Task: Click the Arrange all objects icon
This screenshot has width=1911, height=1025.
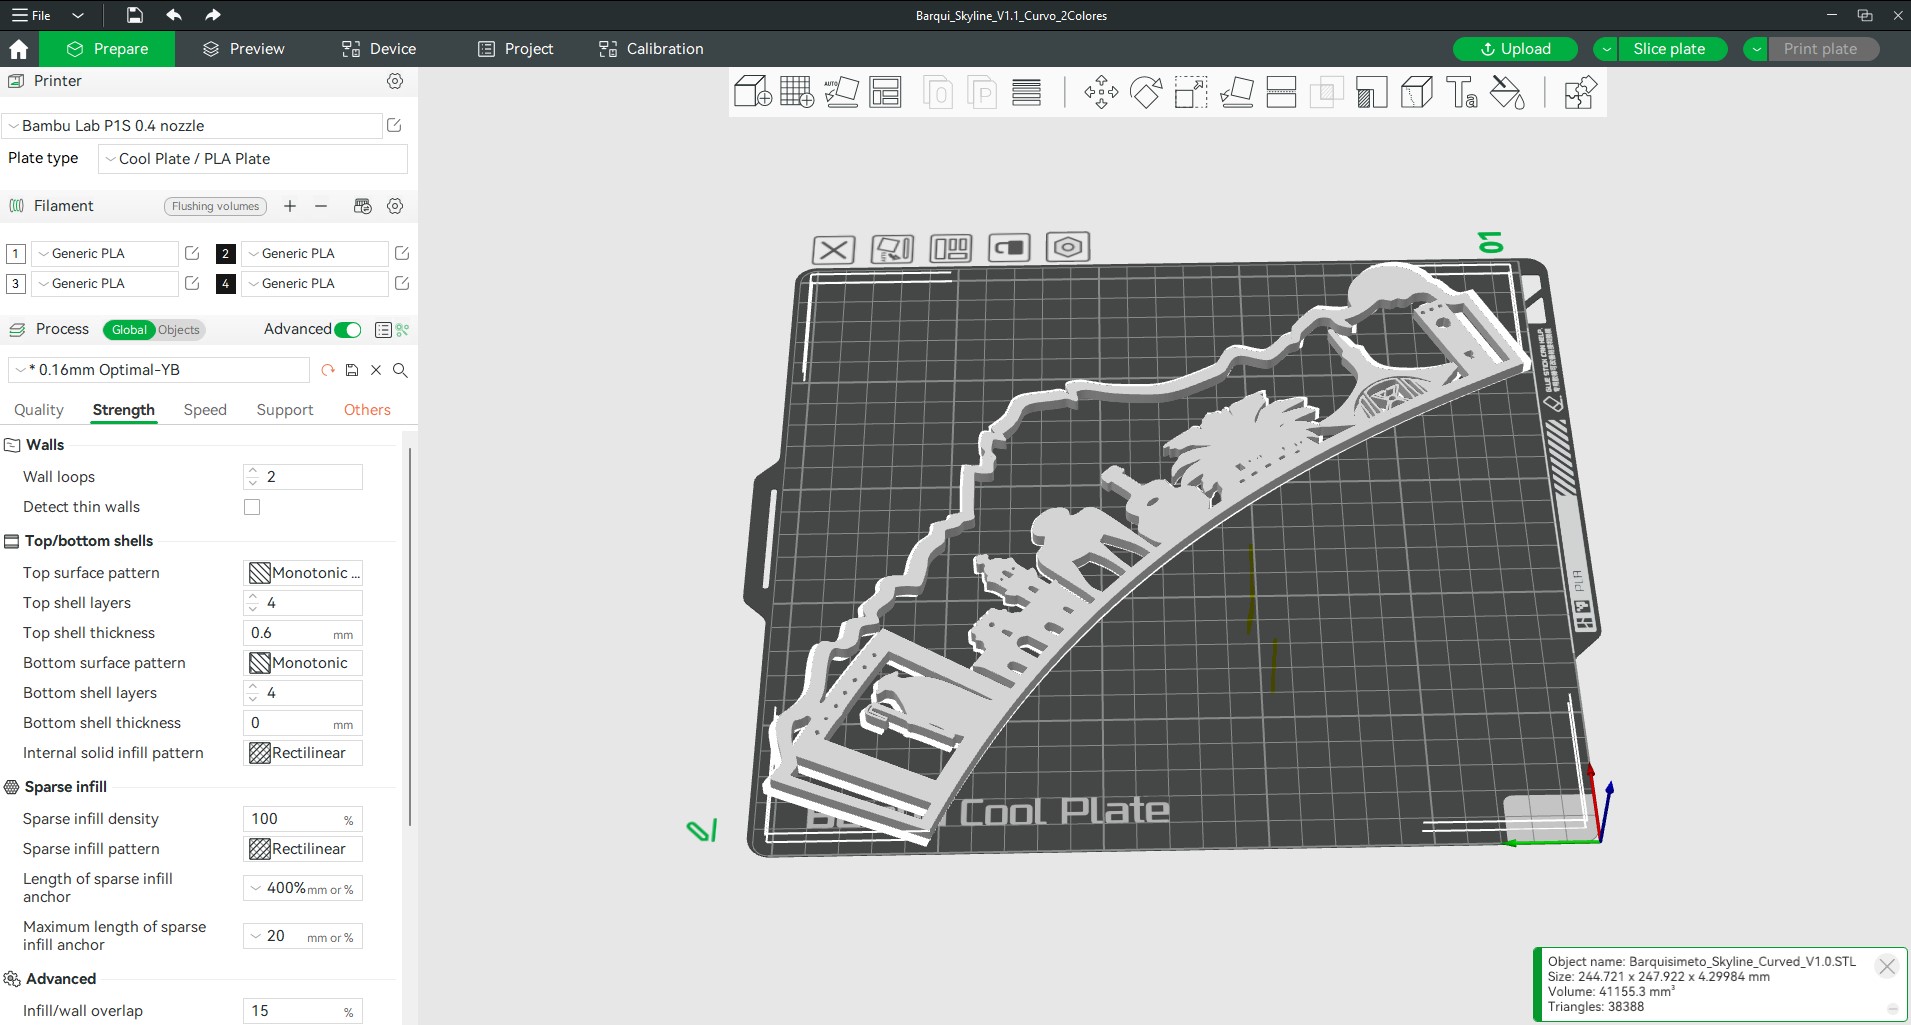Action: (x=885, y=93)
